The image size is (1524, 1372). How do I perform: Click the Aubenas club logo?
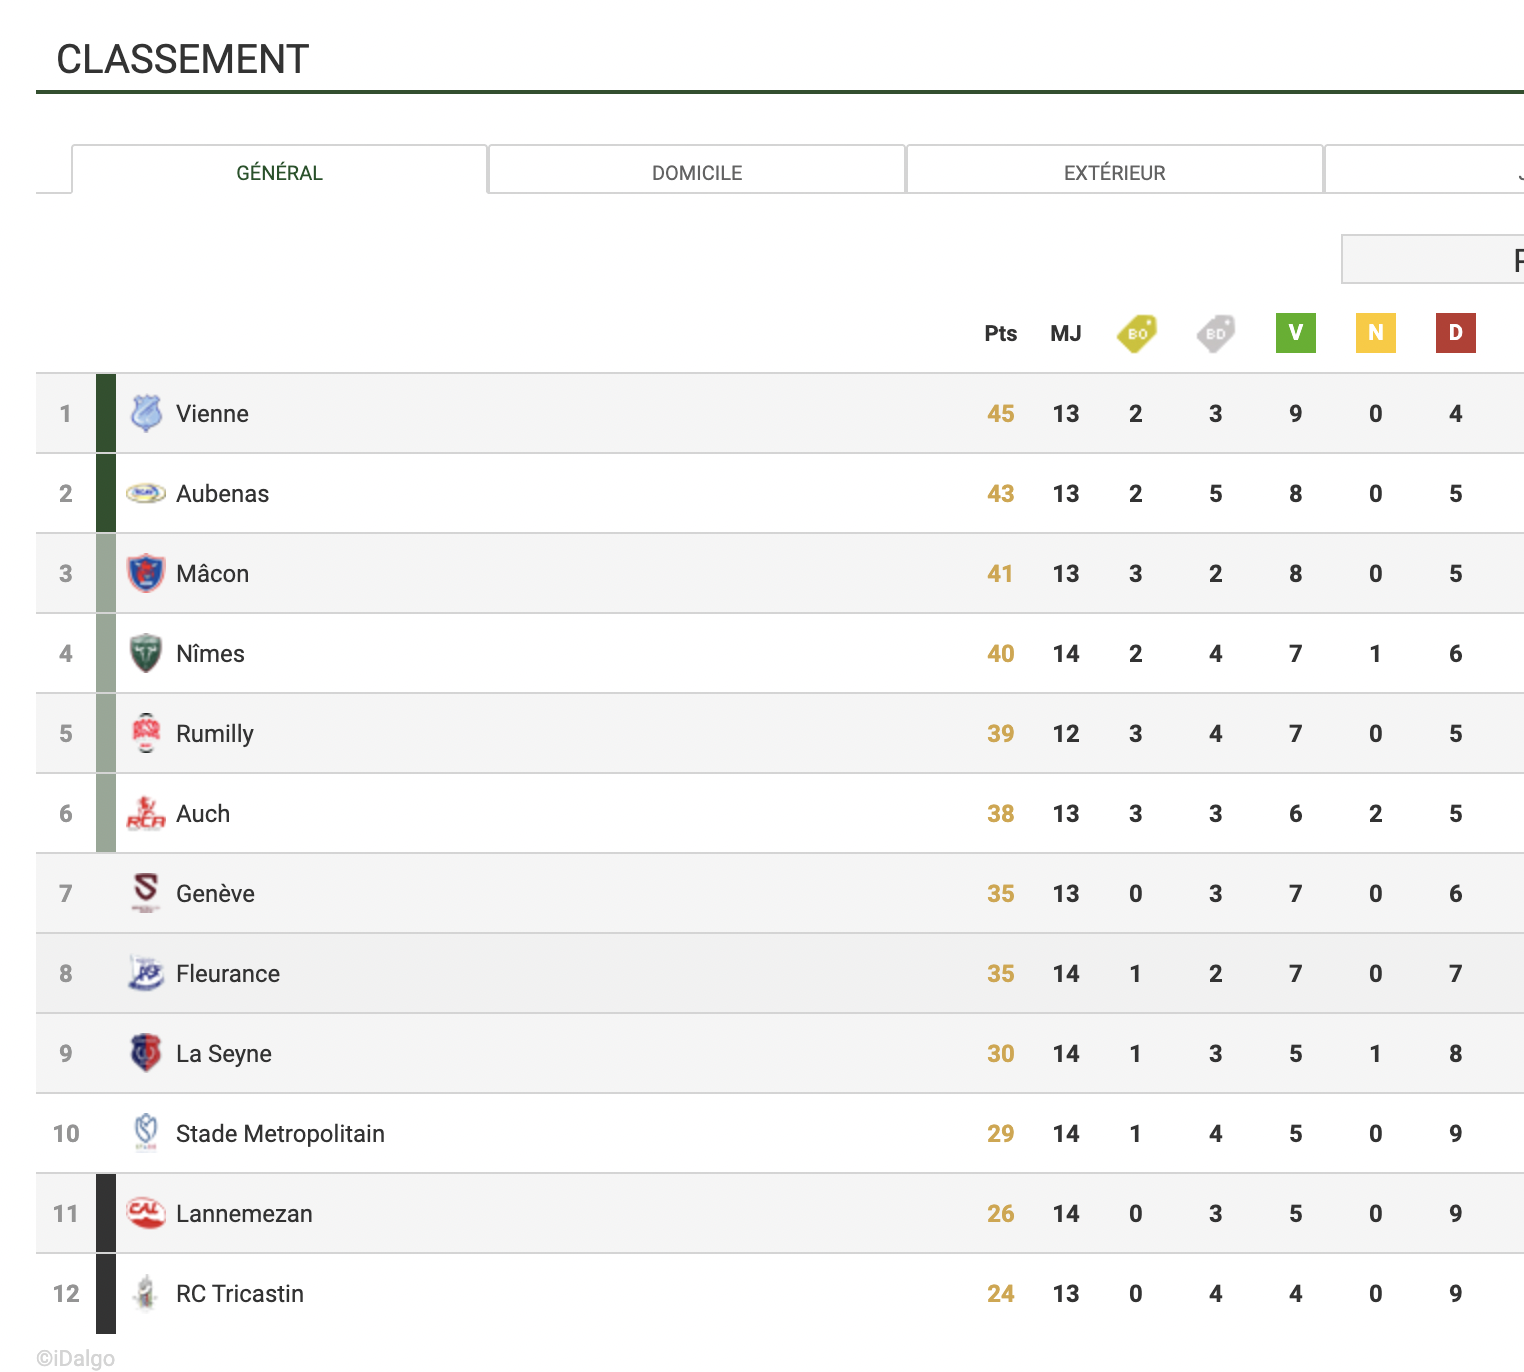point(146,493)
